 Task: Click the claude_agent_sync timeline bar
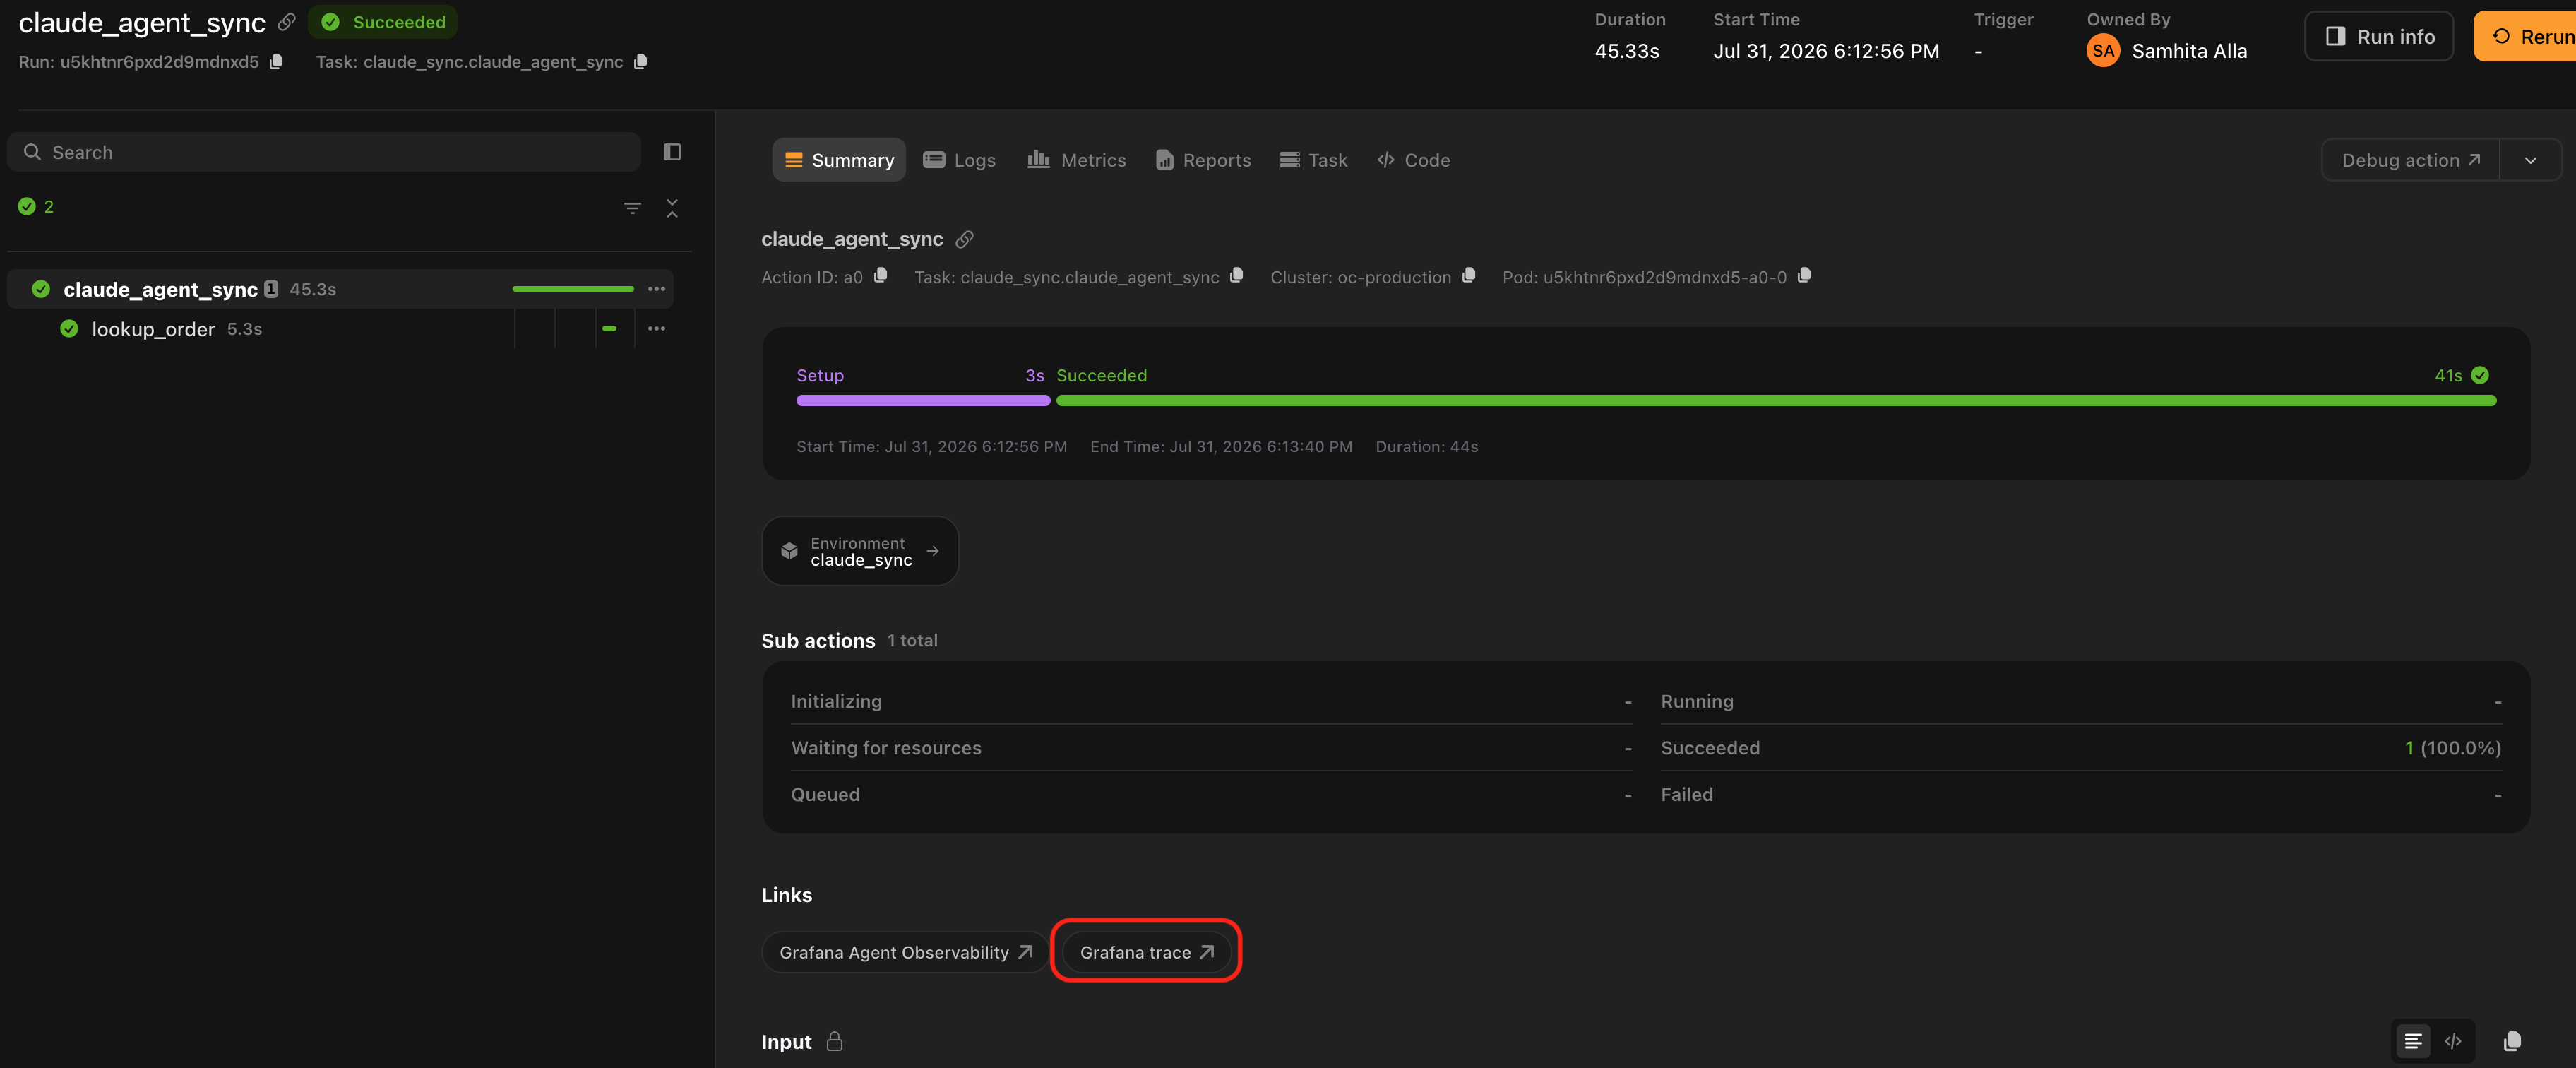pyautogui.click(x=573, y=289)
